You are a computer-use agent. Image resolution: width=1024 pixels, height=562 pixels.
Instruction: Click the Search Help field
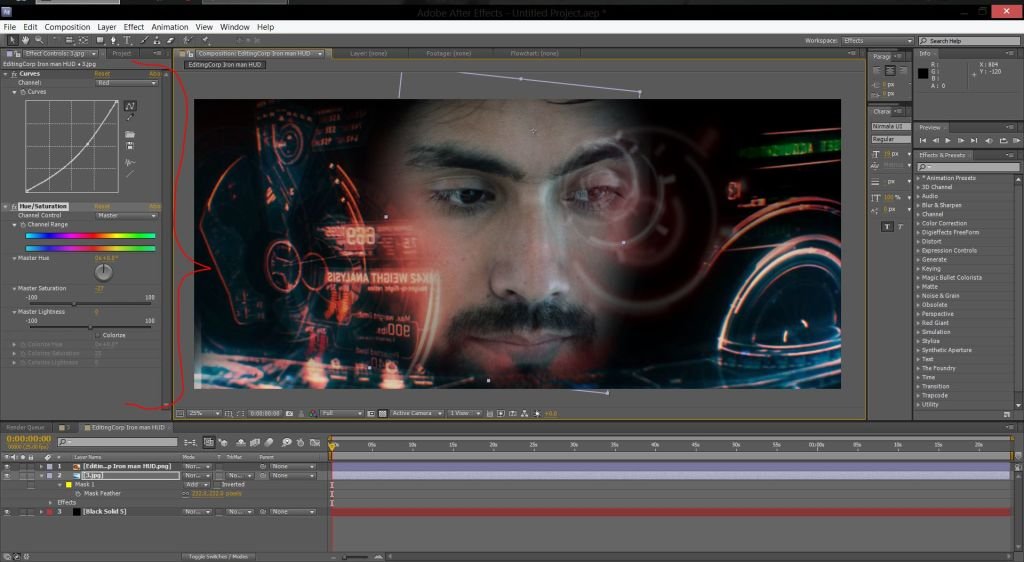969,40
